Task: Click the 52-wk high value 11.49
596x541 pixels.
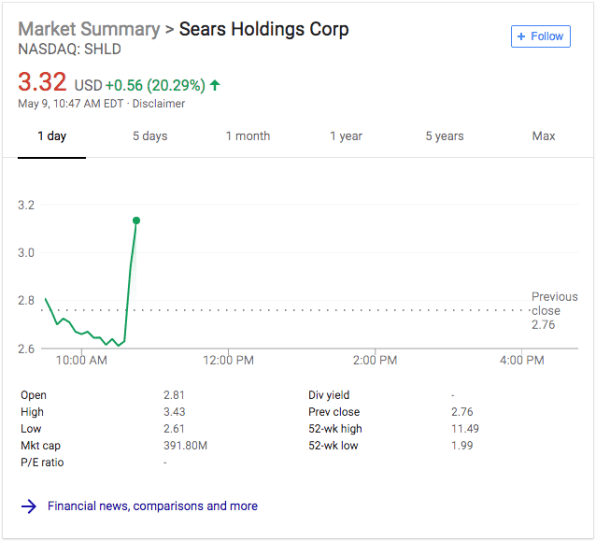Action: point(465,428)
